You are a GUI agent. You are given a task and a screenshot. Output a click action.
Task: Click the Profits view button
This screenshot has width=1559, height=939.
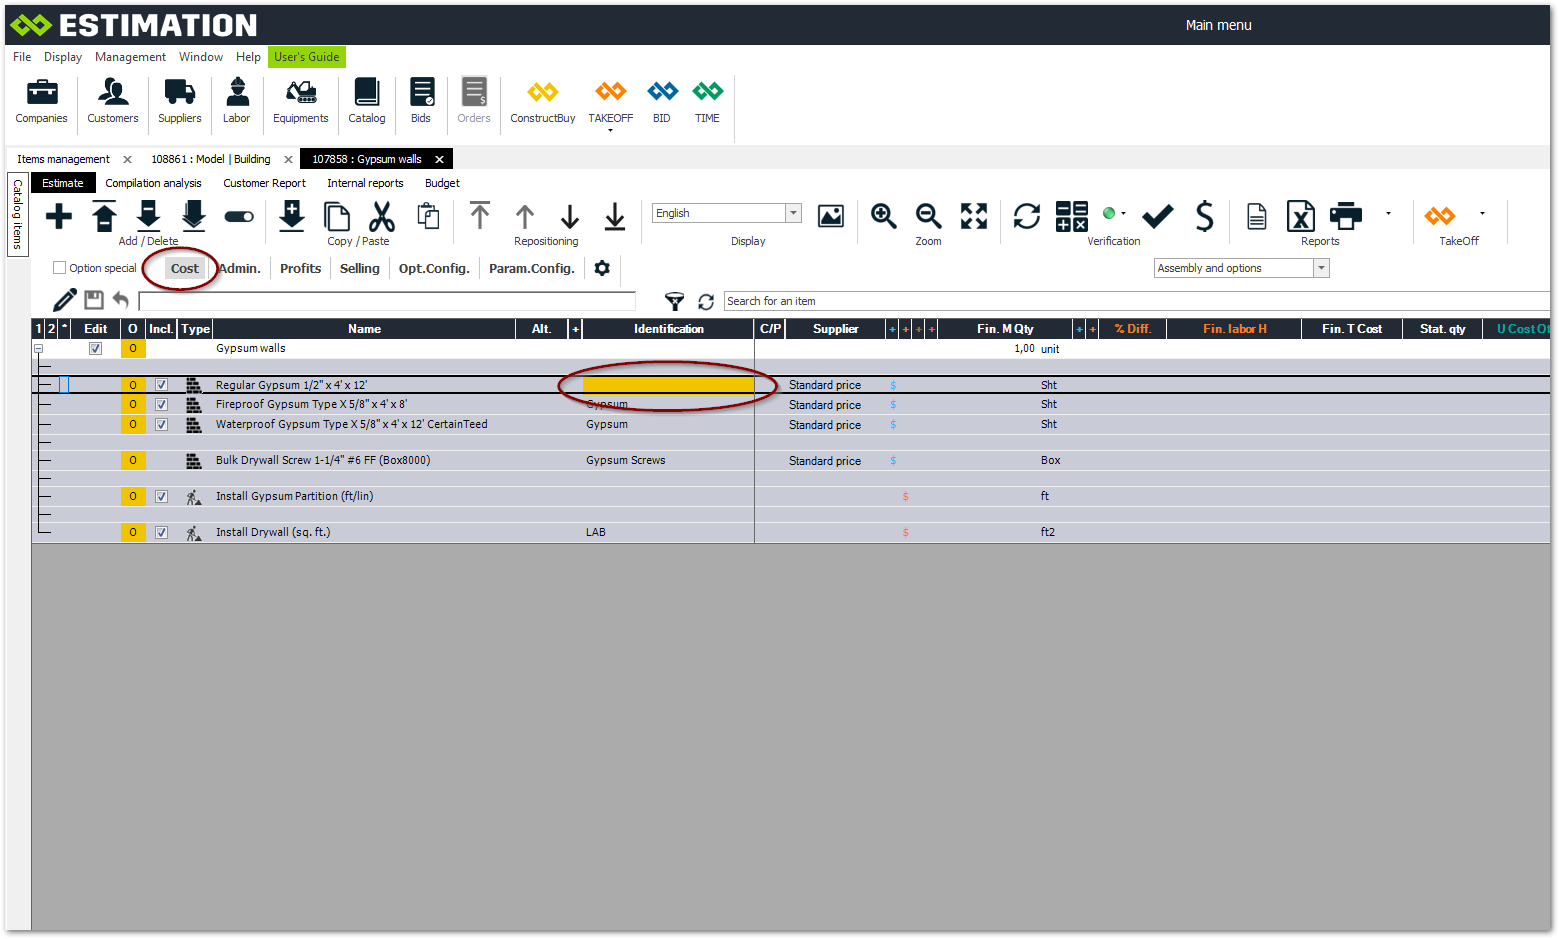click(x=300, y=268)
